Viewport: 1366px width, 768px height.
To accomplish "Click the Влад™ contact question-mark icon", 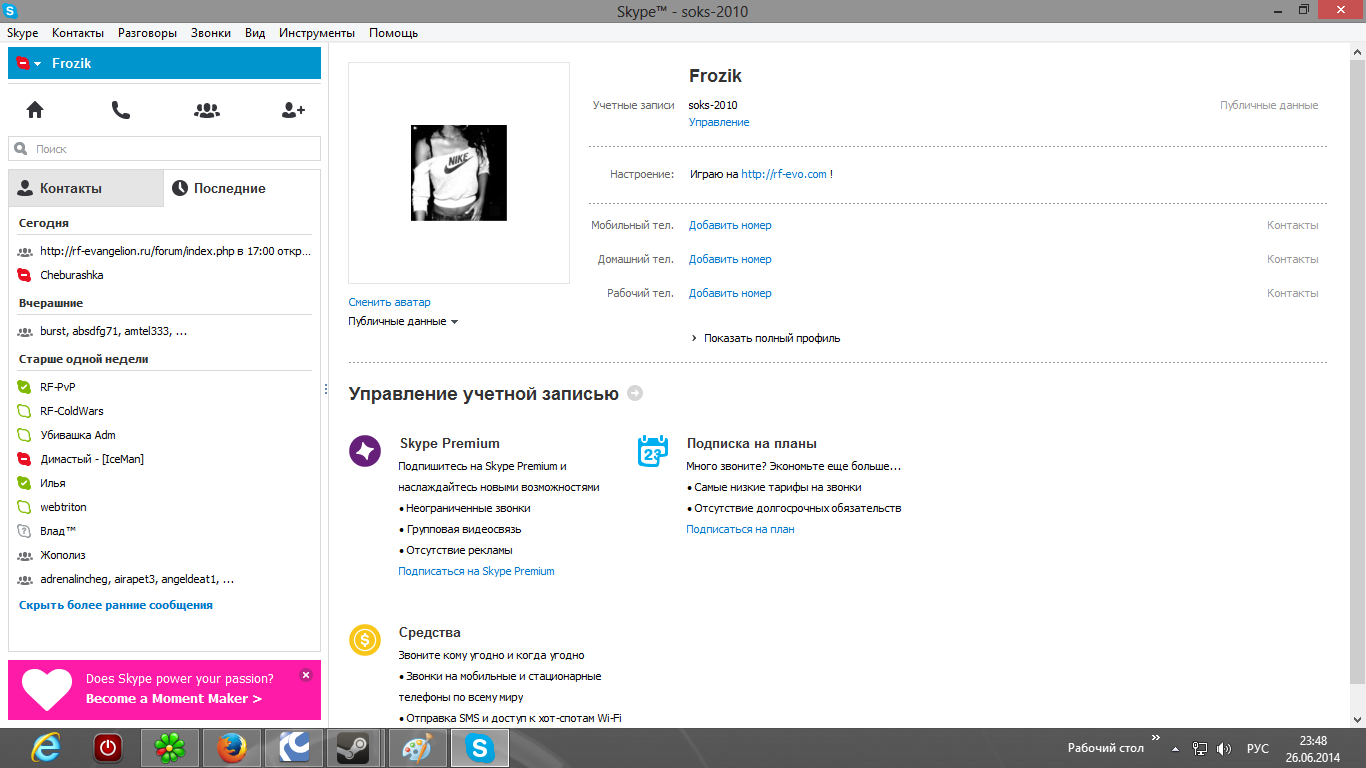I will (x=25, y=531).
